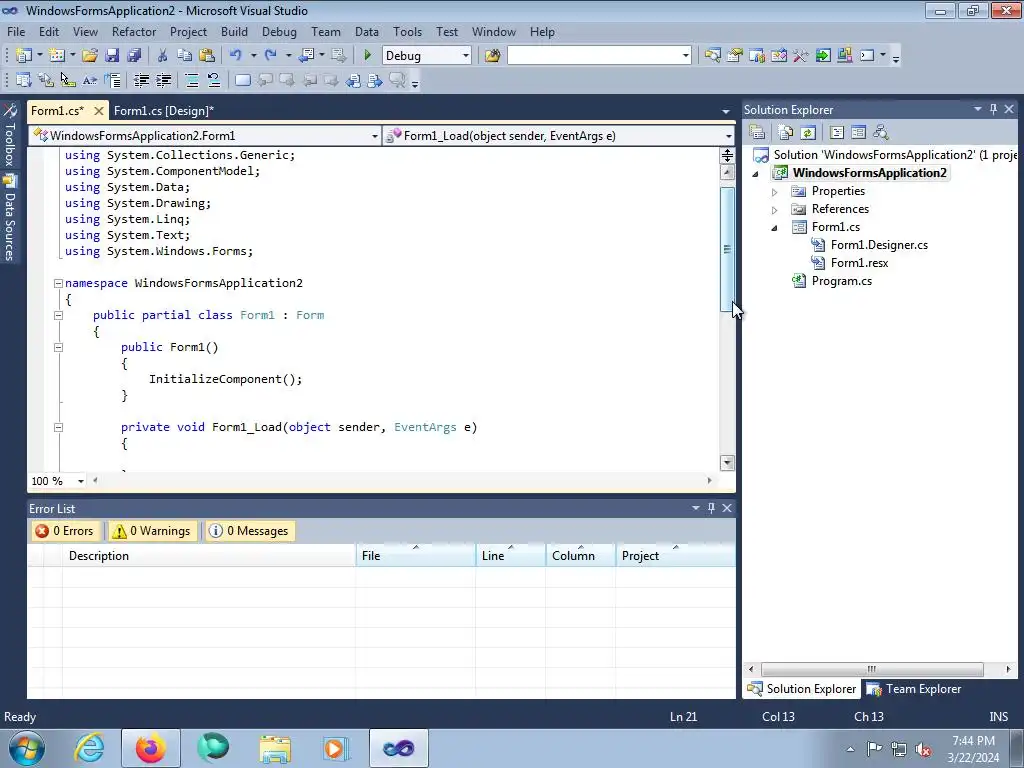
Task: Sort Error List by Description column
Action: pyautogui.click(x=209, y=556)
